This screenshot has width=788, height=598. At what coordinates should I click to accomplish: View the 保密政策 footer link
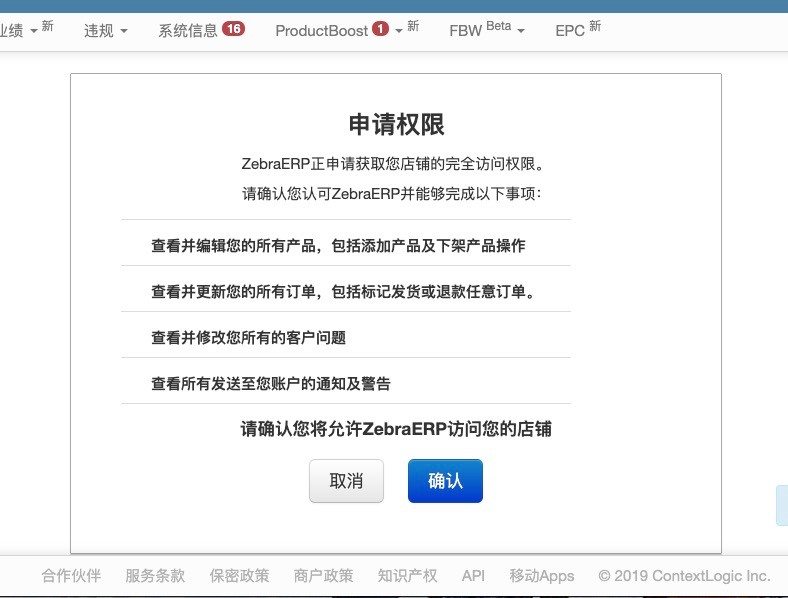click(x=239, y=575)
